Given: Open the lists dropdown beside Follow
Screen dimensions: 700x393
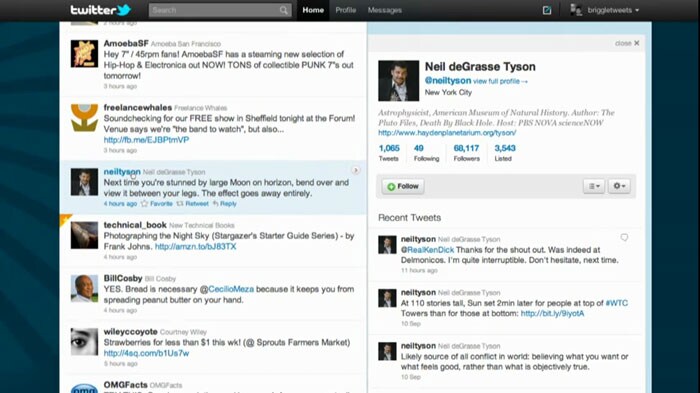Looking at the screenshot, I should 594,186.
